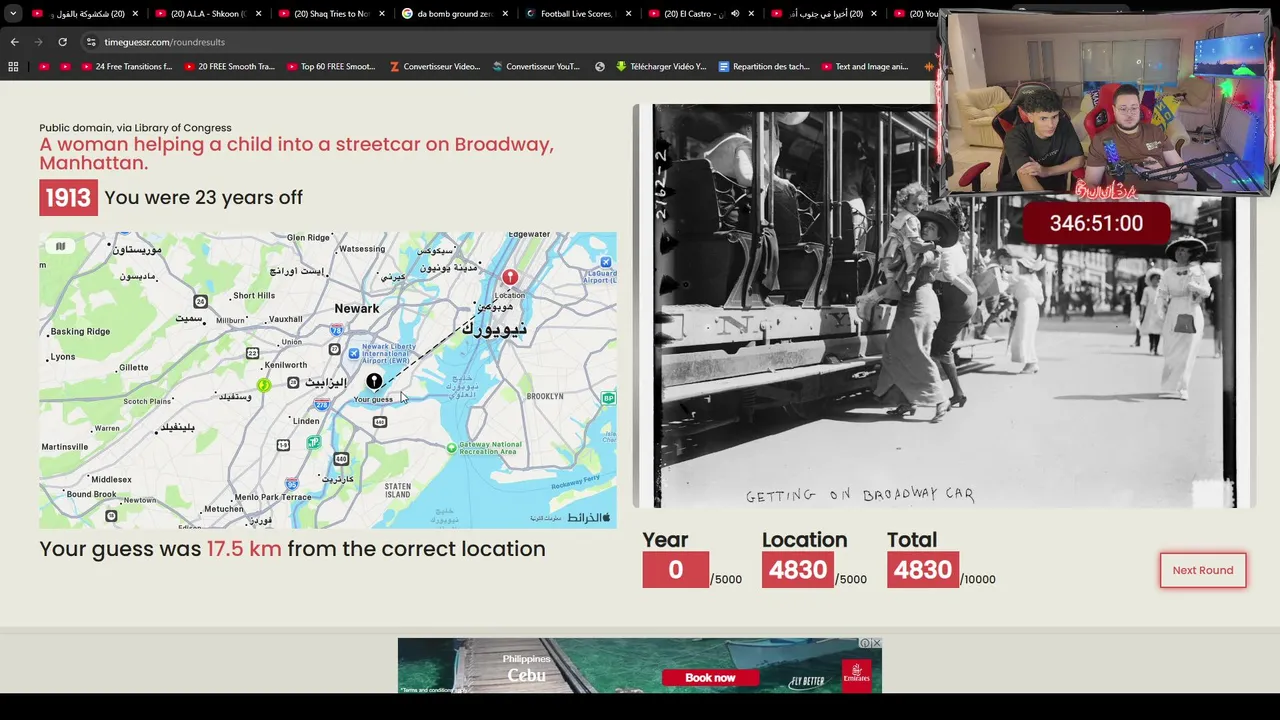Viewport: 1280px width, 720px height.
Task: Close the 'A.L.A - Shkoon' tab
Action: [259, 14]
